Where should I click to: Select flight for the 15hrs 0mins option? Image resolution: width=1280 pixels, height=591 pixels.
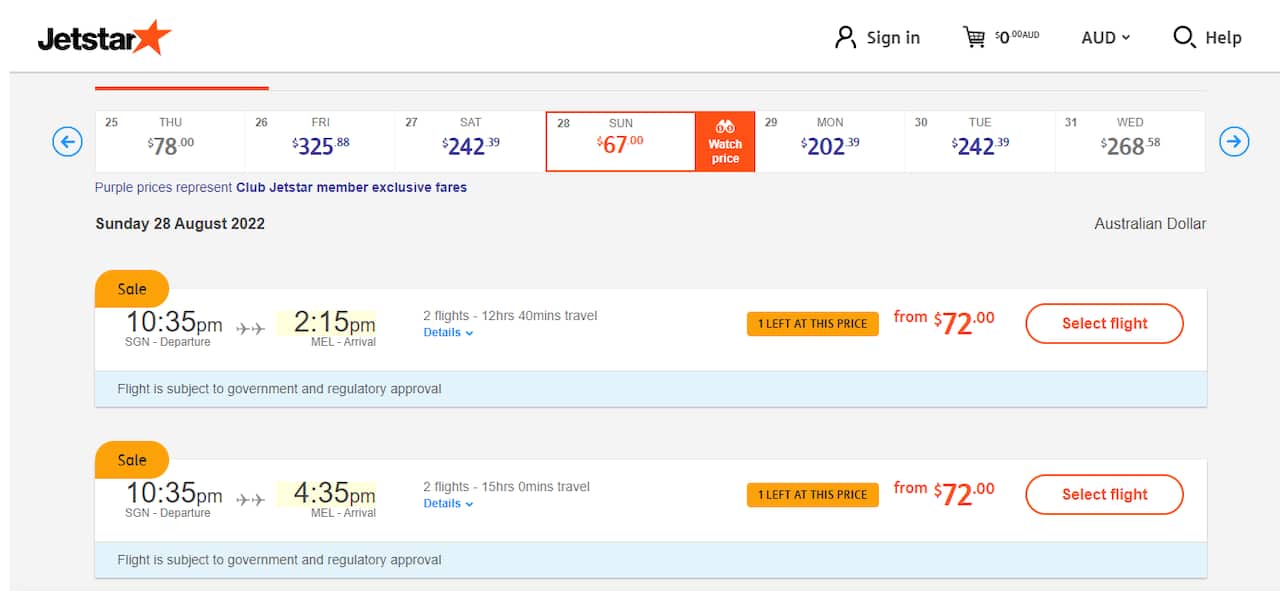(1104, 495)
